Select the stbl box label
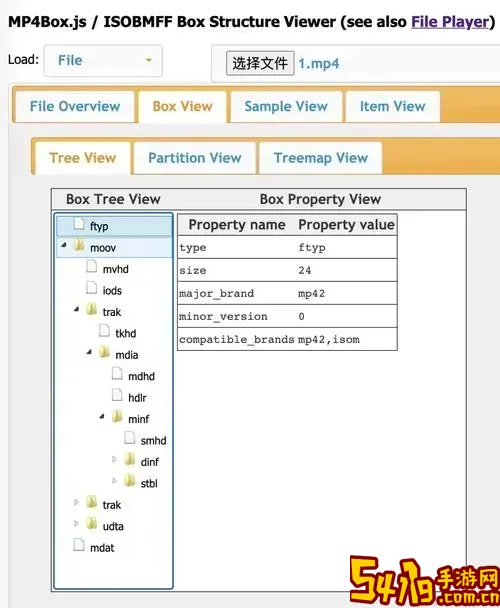 (149, 484)
